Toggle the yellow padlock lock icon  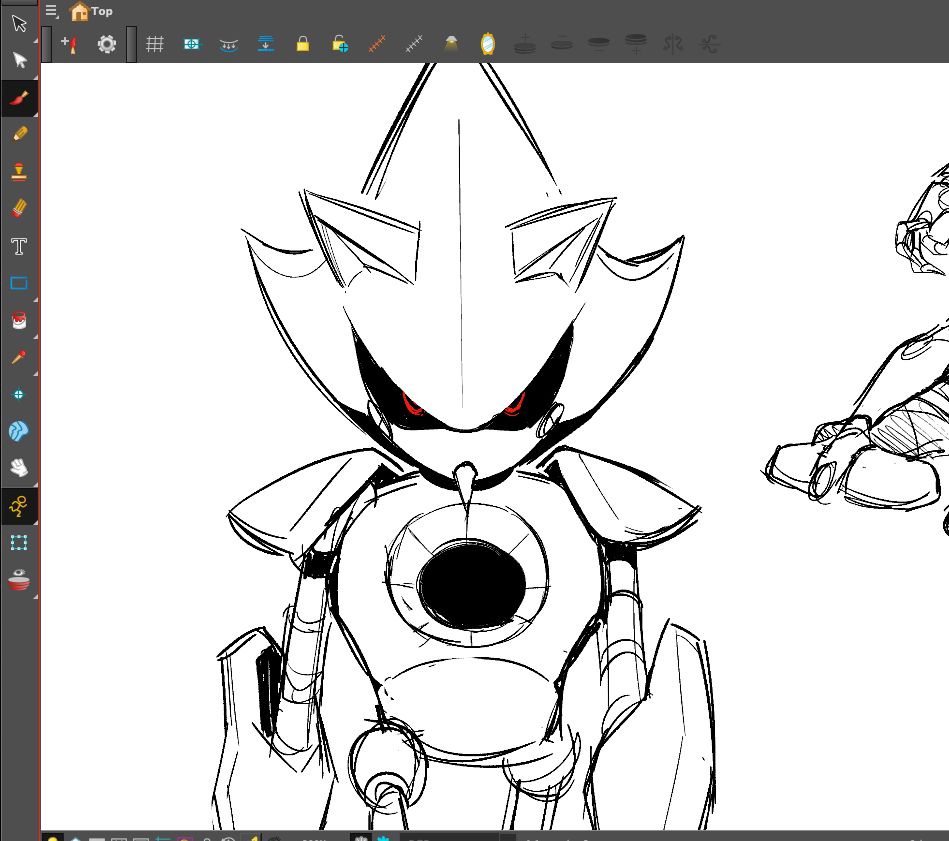303,44
